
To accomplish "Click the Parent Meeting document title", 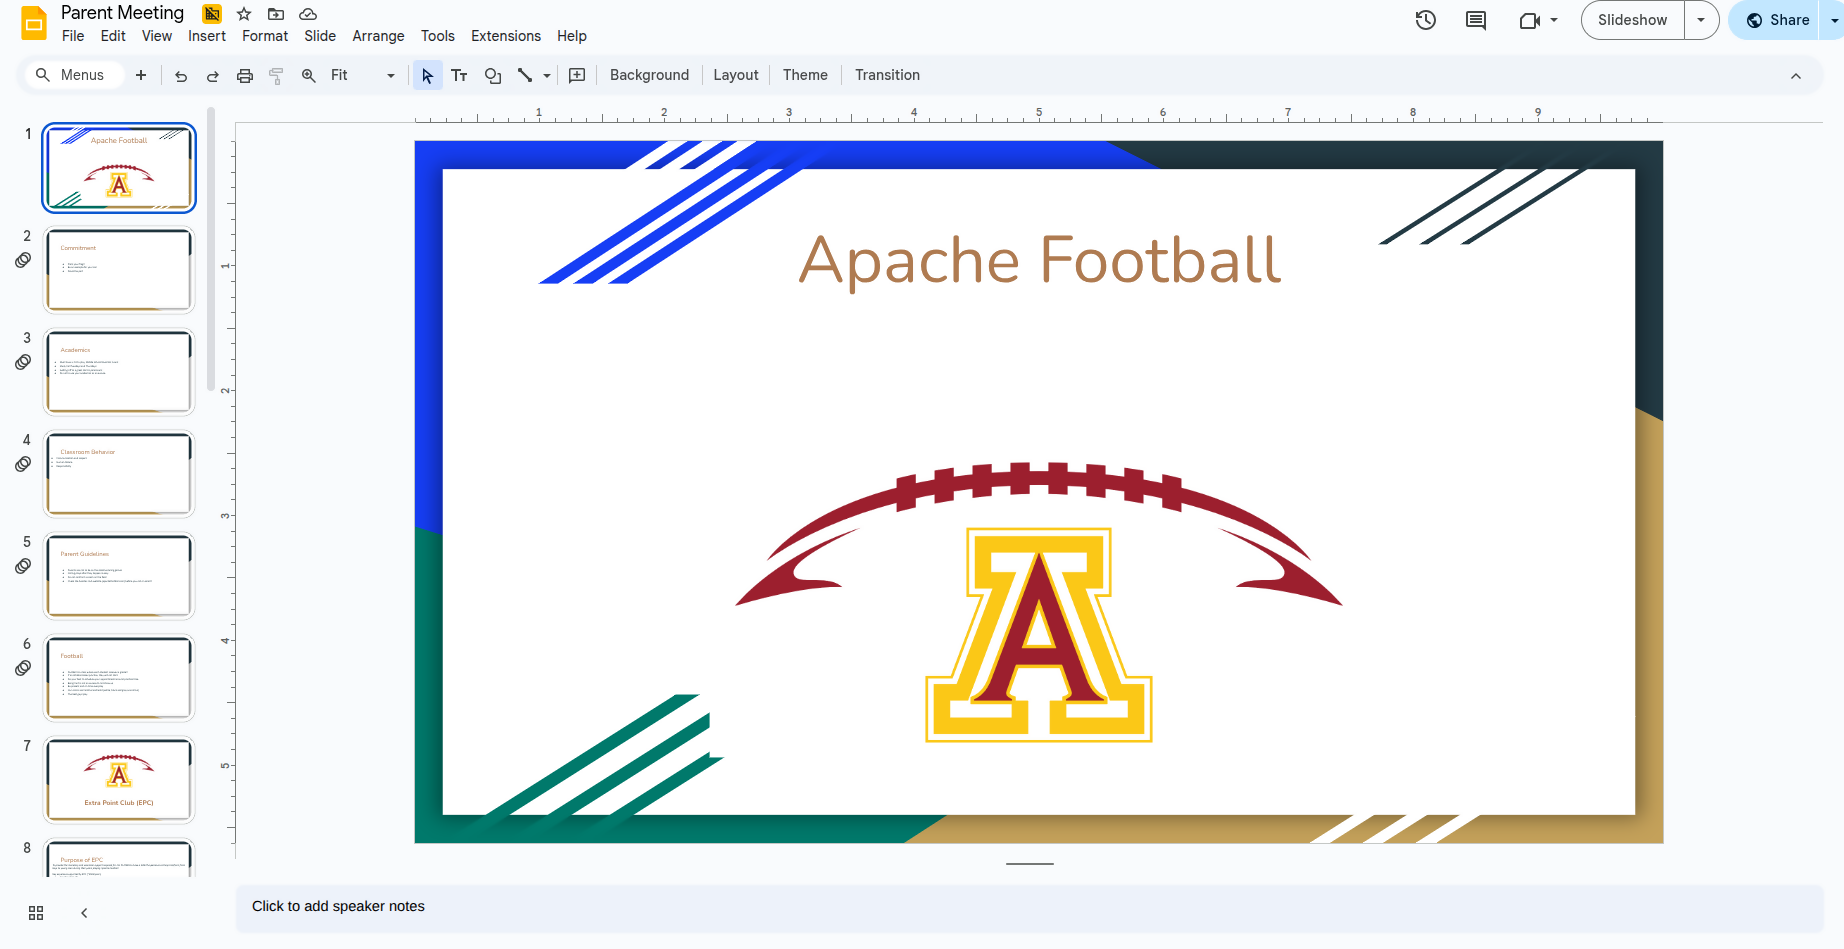I will coord(123,13).
